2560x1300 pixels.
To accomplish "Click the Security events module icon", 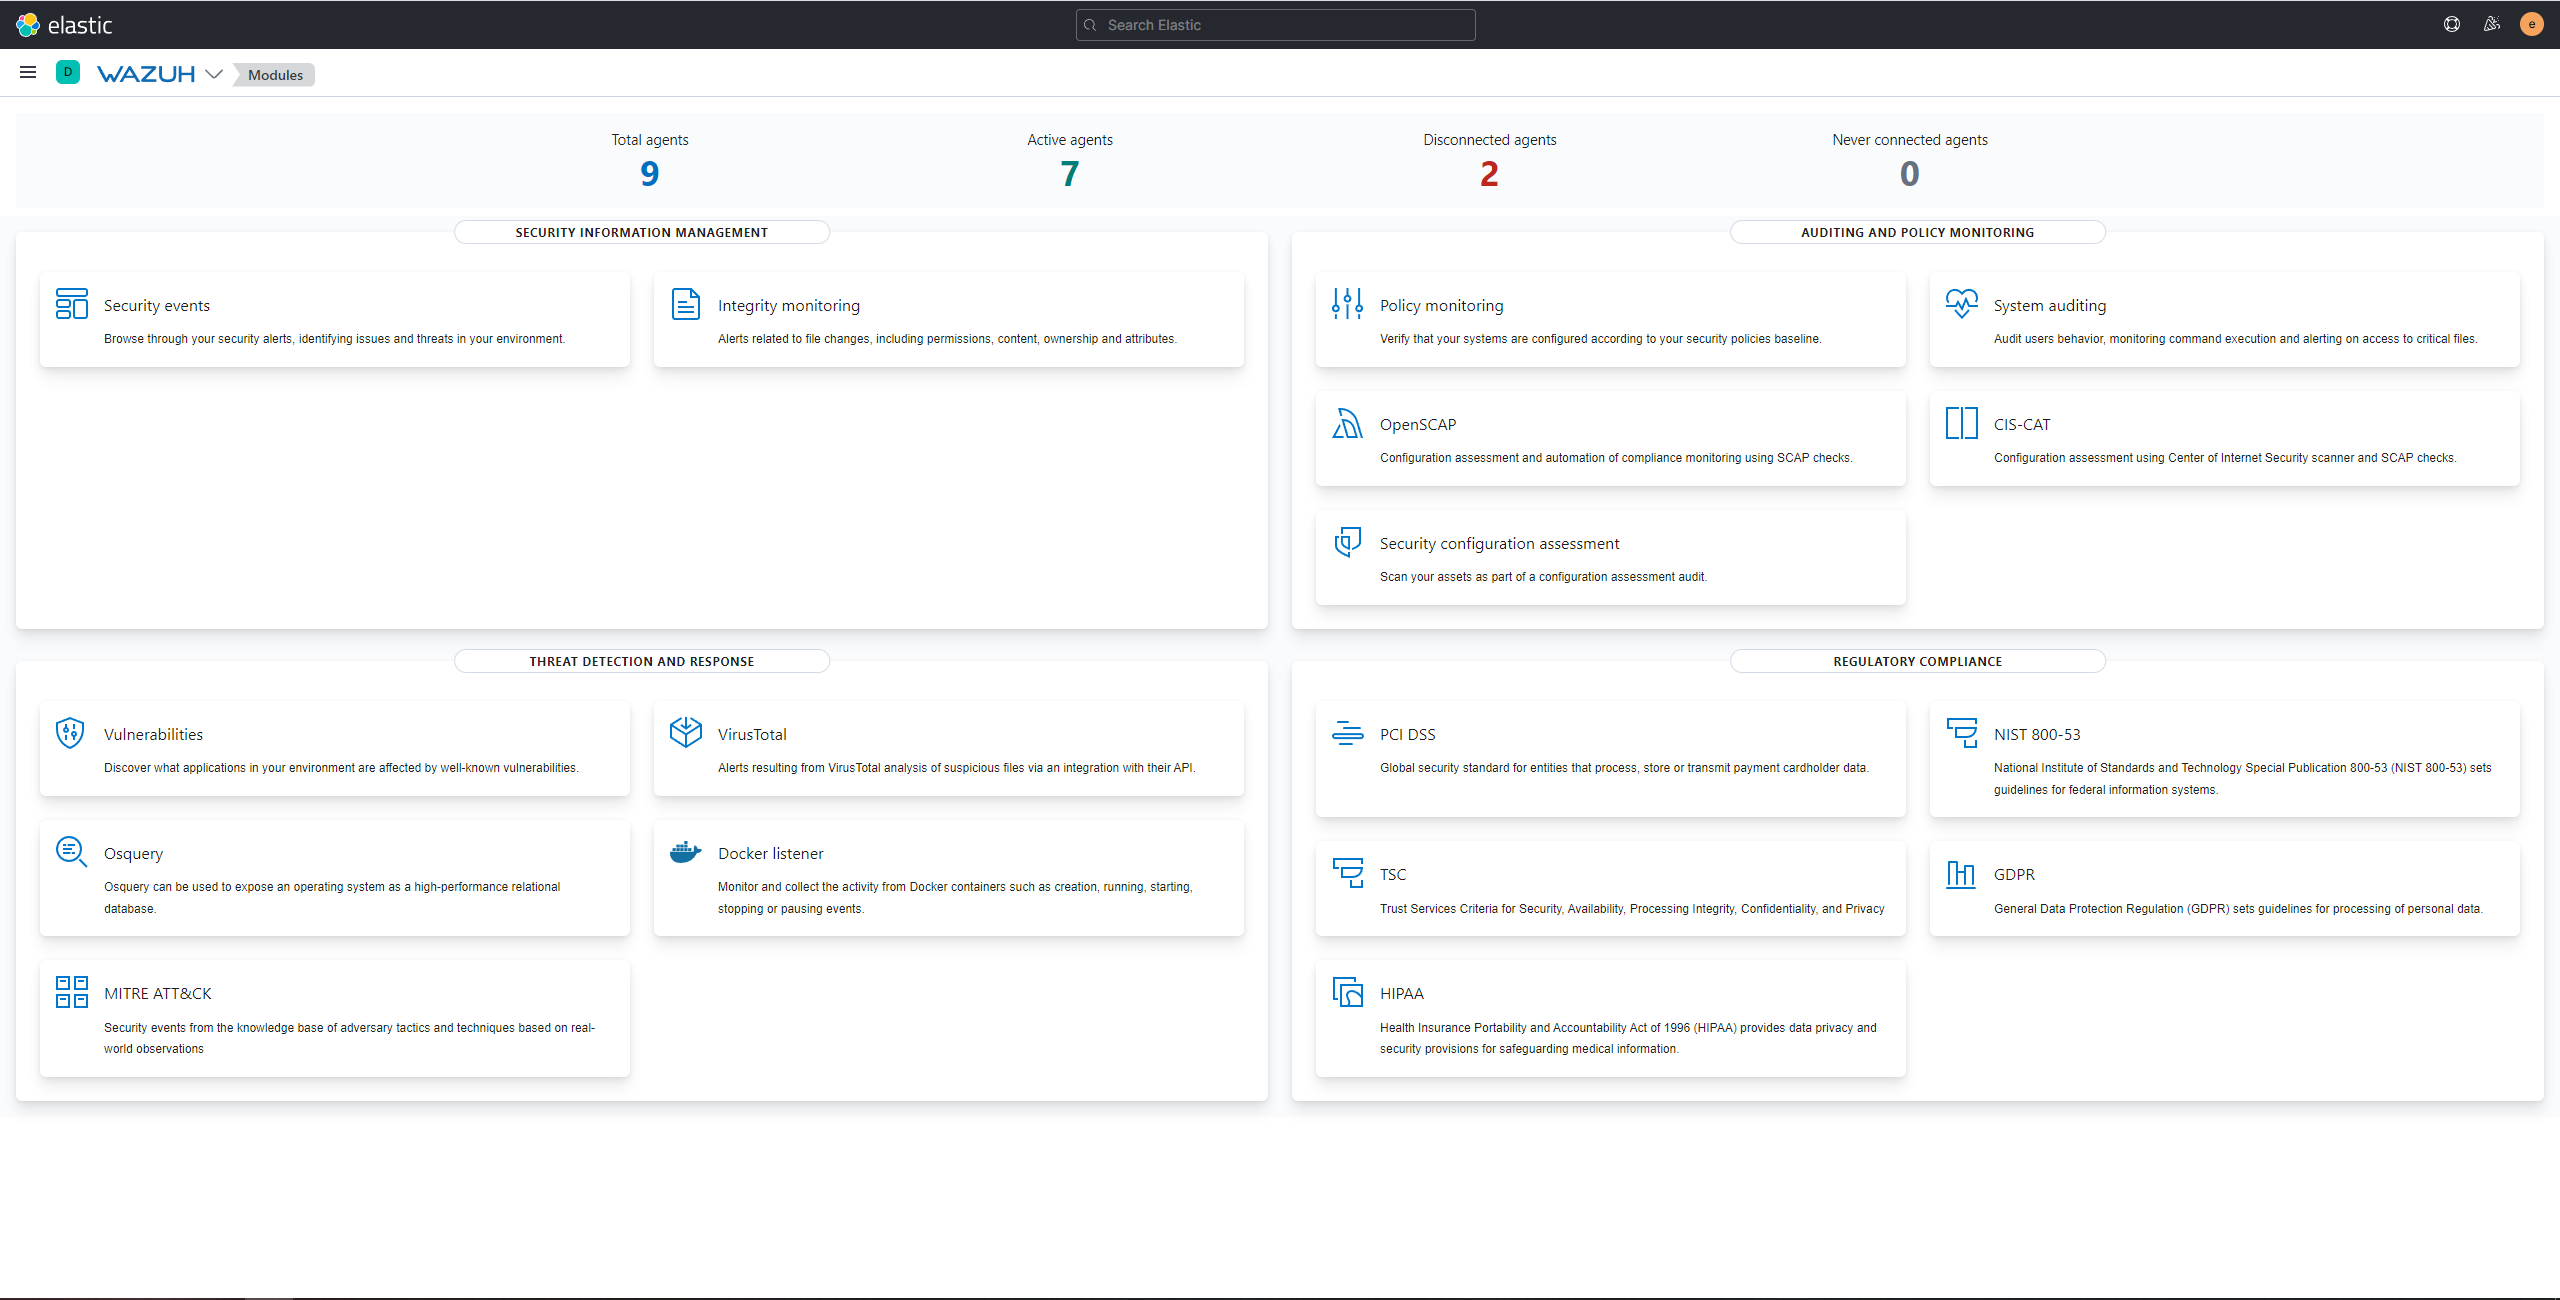I will tap(71, 304).
